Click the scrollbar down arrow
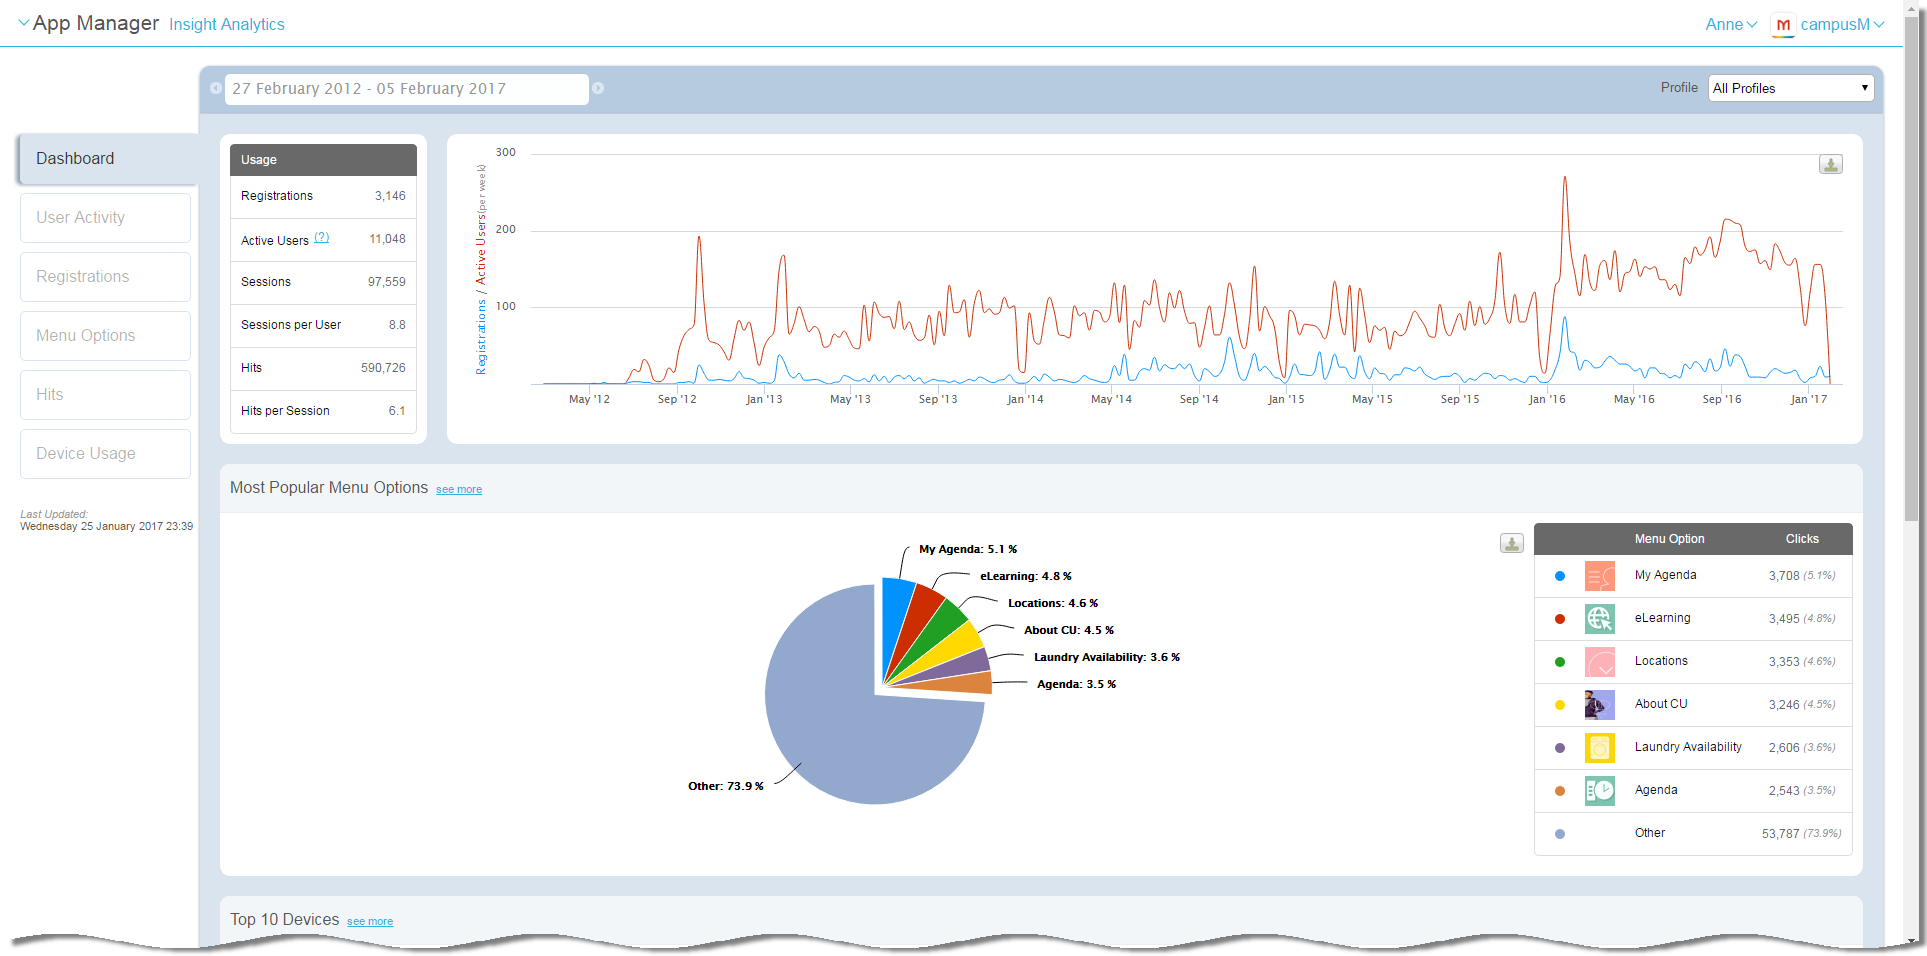 pos(1911,940)
